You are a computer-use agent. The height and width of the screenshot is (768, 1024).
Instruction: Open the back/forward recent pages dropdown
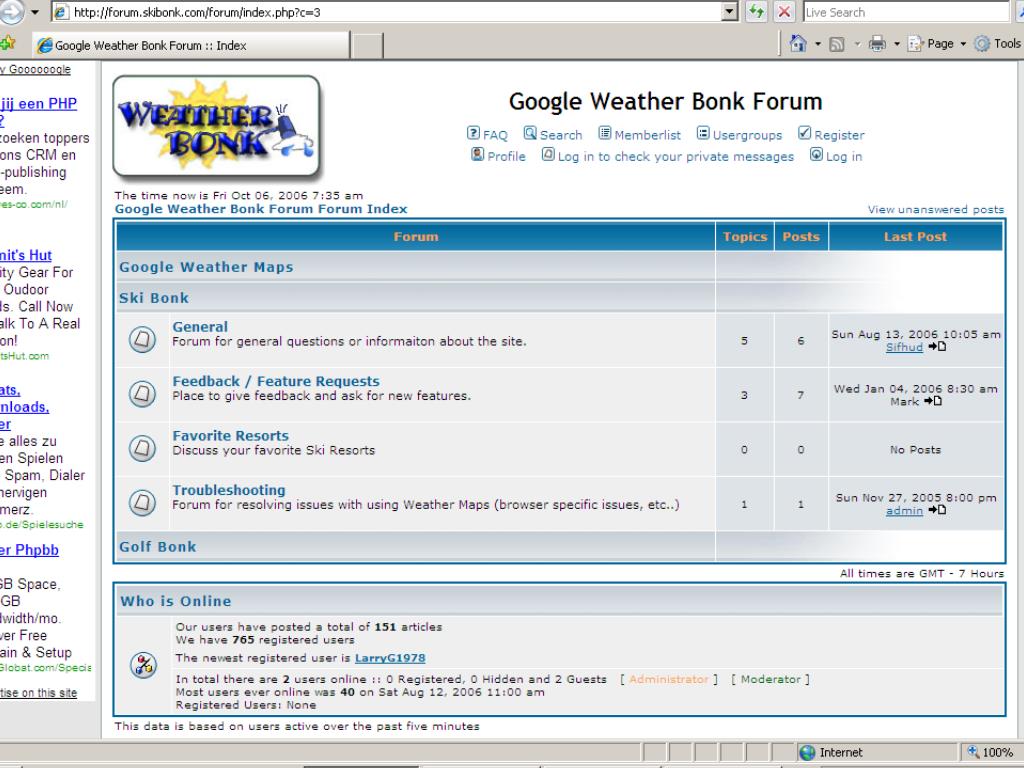click(35, 12)
